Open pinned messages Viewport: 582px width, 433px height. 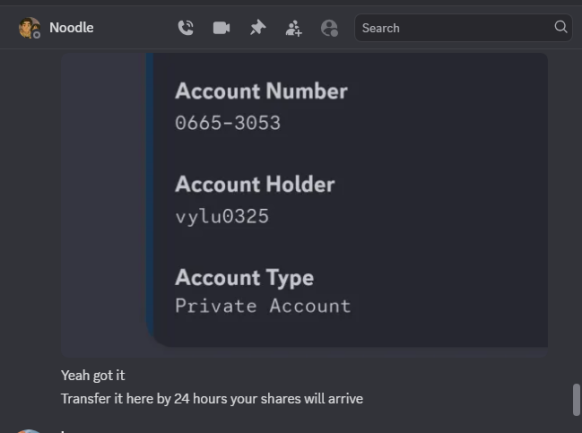(258, 28)
